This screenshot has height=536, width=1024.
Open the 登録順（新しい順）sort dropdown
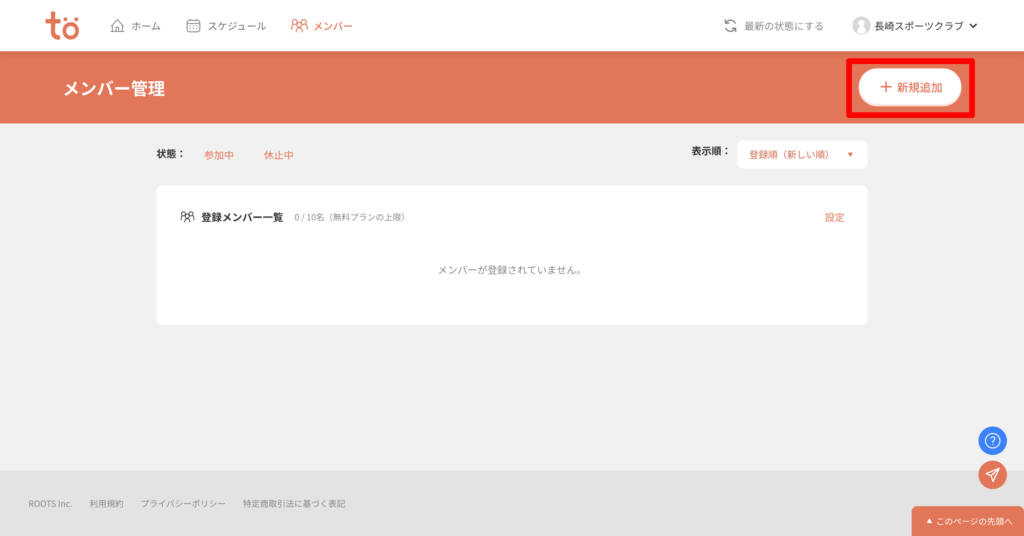[802, 155]
